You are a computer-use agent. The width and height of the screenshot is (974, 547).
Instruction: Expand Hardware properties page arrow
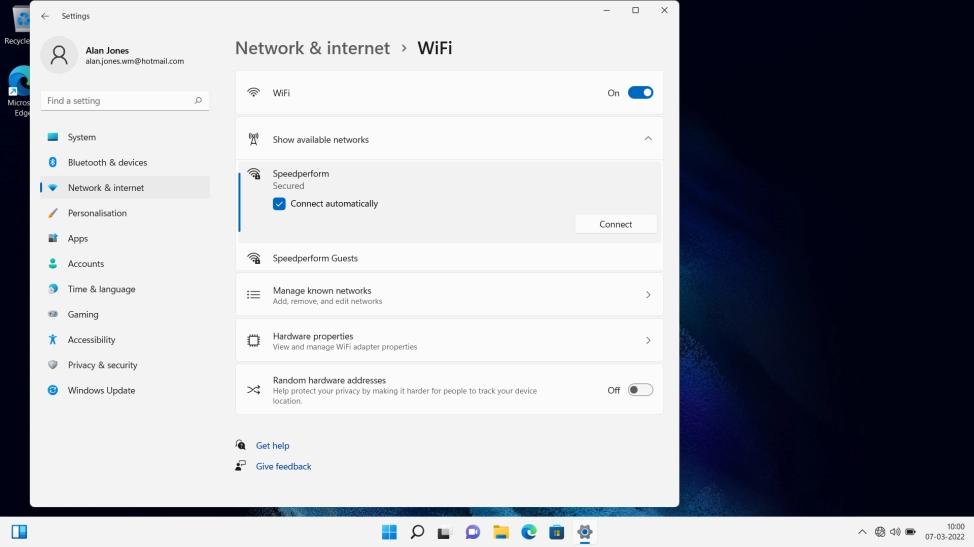click(x=648, y=341)
